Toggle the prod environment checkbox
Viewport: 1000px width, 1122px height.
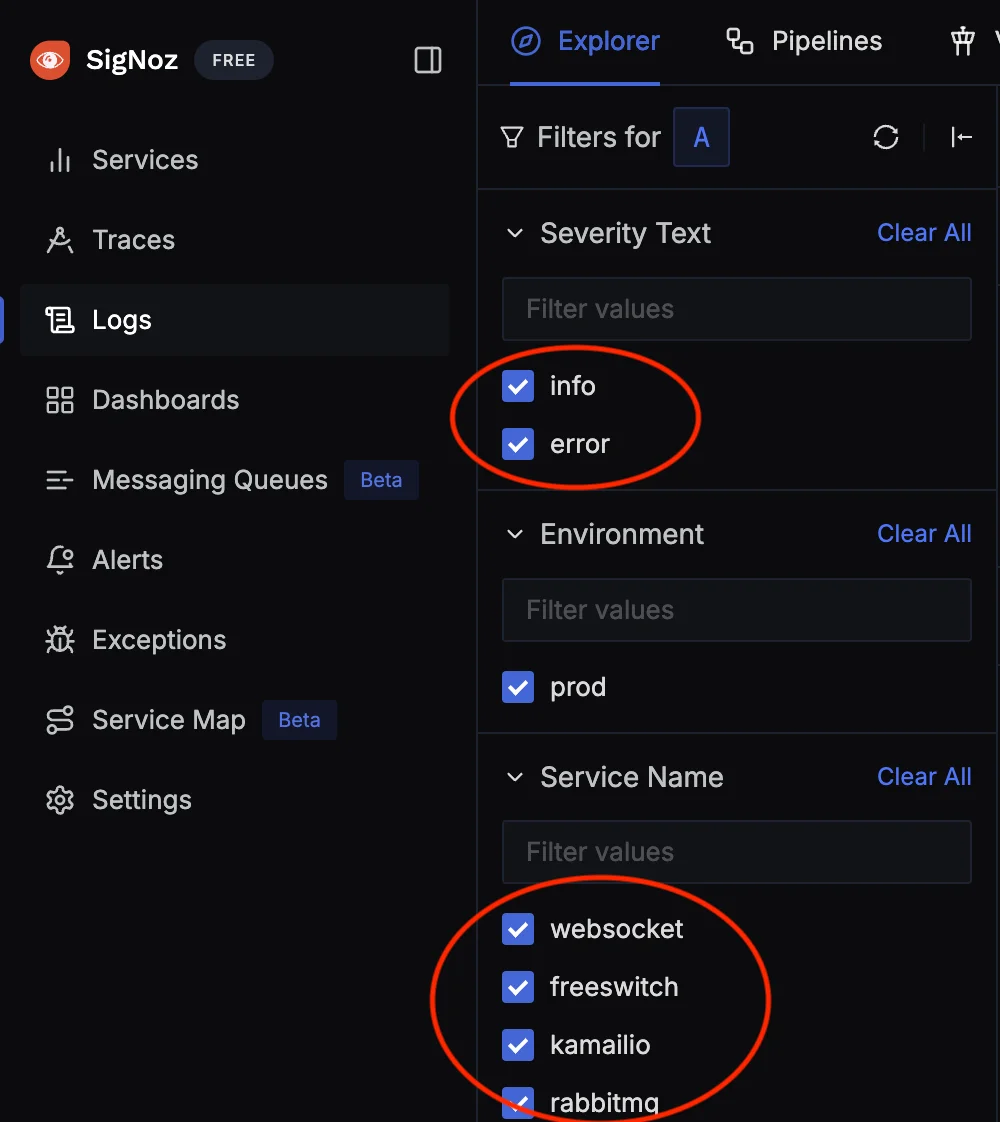click(518, 687)
